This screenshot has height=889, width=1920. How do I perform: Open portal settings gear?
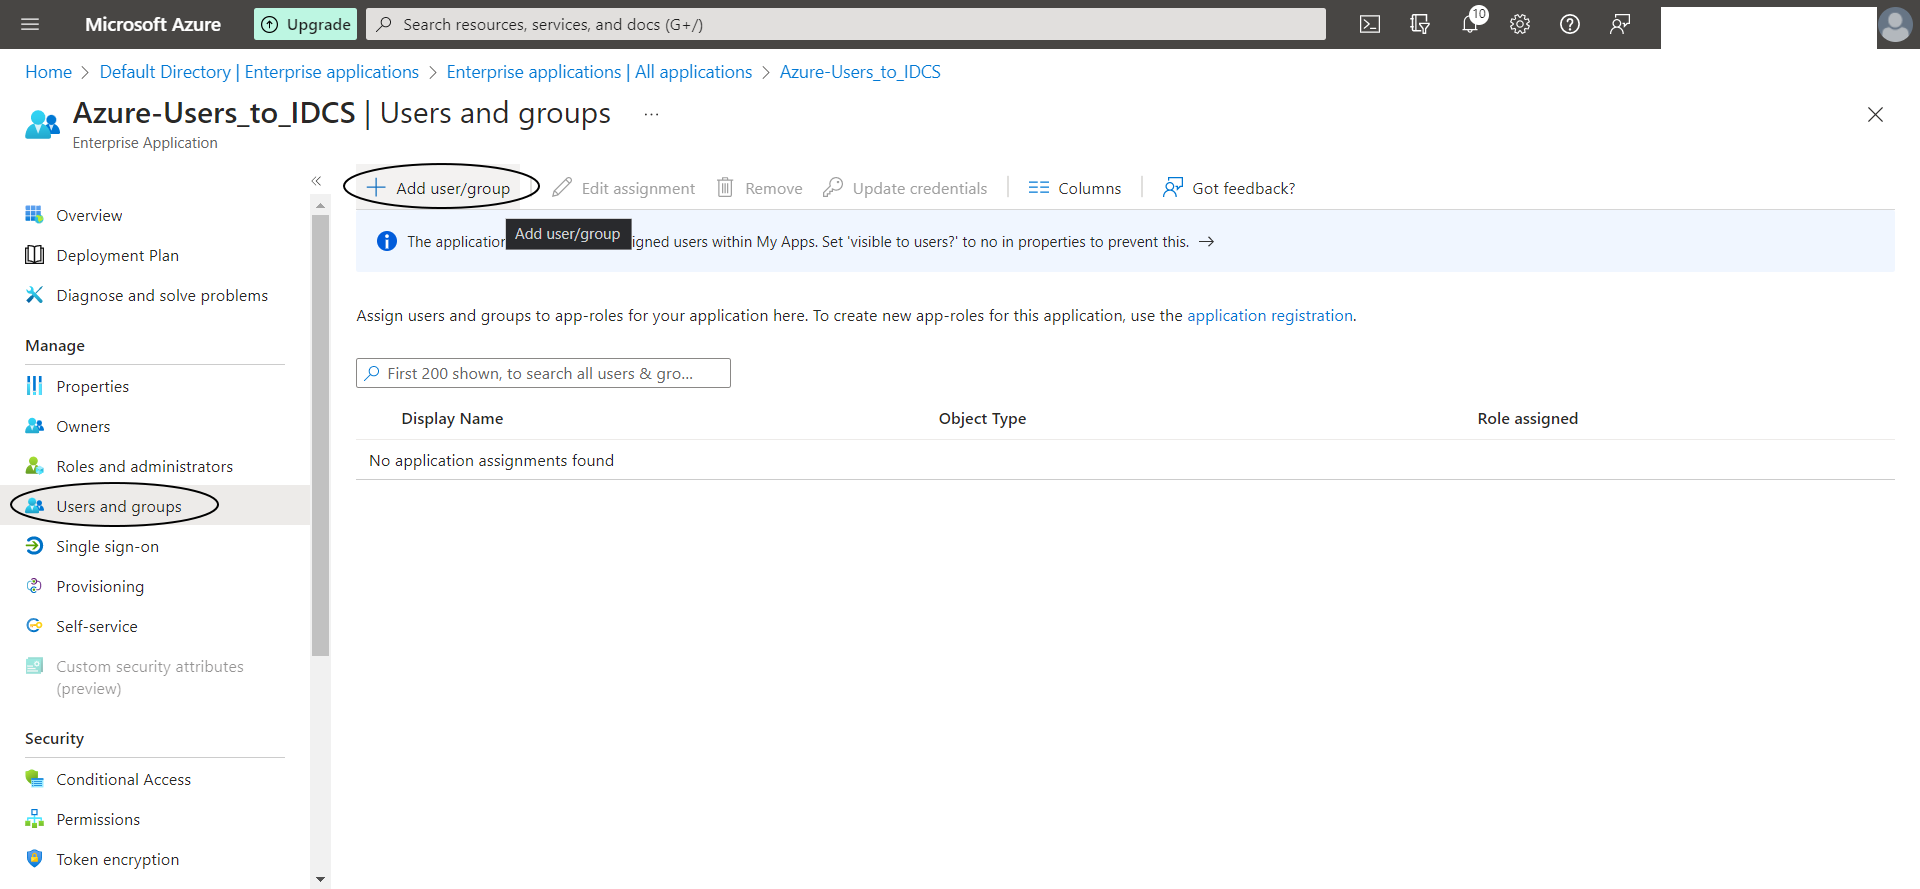coord(1520,24)
